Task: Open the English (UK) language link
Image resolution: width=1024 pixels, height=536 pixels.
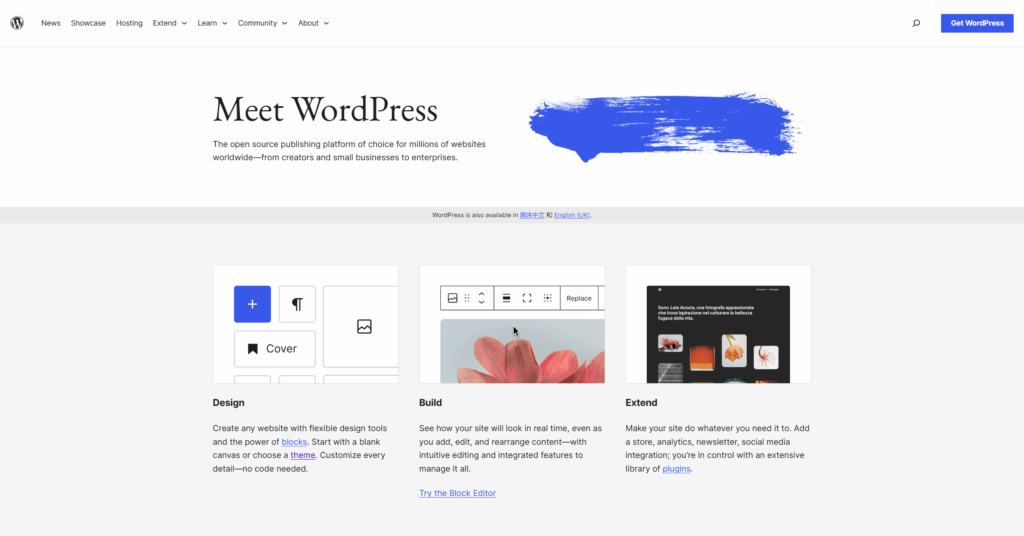Action: tap(572, 215)
